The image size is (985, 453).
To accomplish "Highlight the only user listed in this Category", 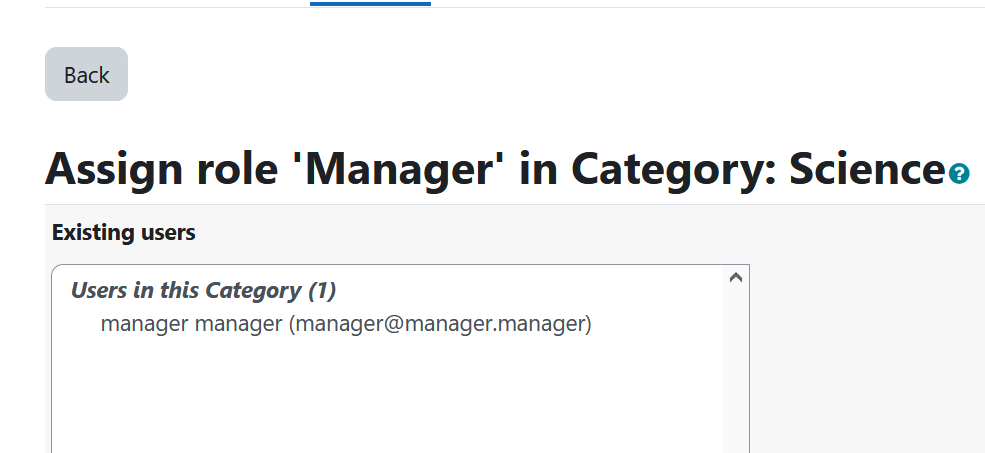I will click(346, 324).
